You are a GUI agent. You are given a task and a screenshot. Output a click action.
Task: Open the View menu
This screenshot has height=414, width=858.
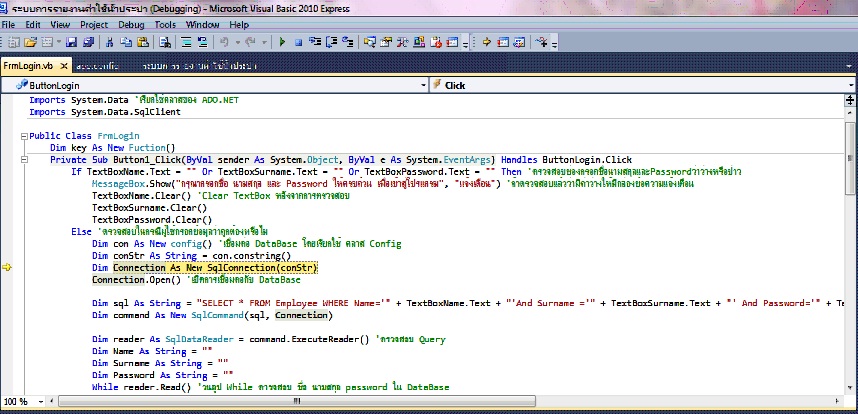coord(60,25)
